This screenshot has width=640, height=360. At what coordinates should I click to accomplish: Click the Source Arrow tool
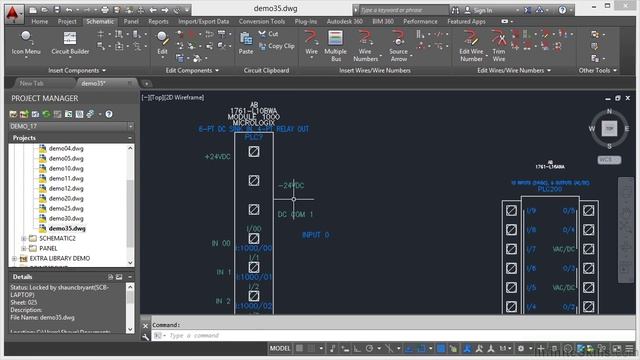[398, 46]
